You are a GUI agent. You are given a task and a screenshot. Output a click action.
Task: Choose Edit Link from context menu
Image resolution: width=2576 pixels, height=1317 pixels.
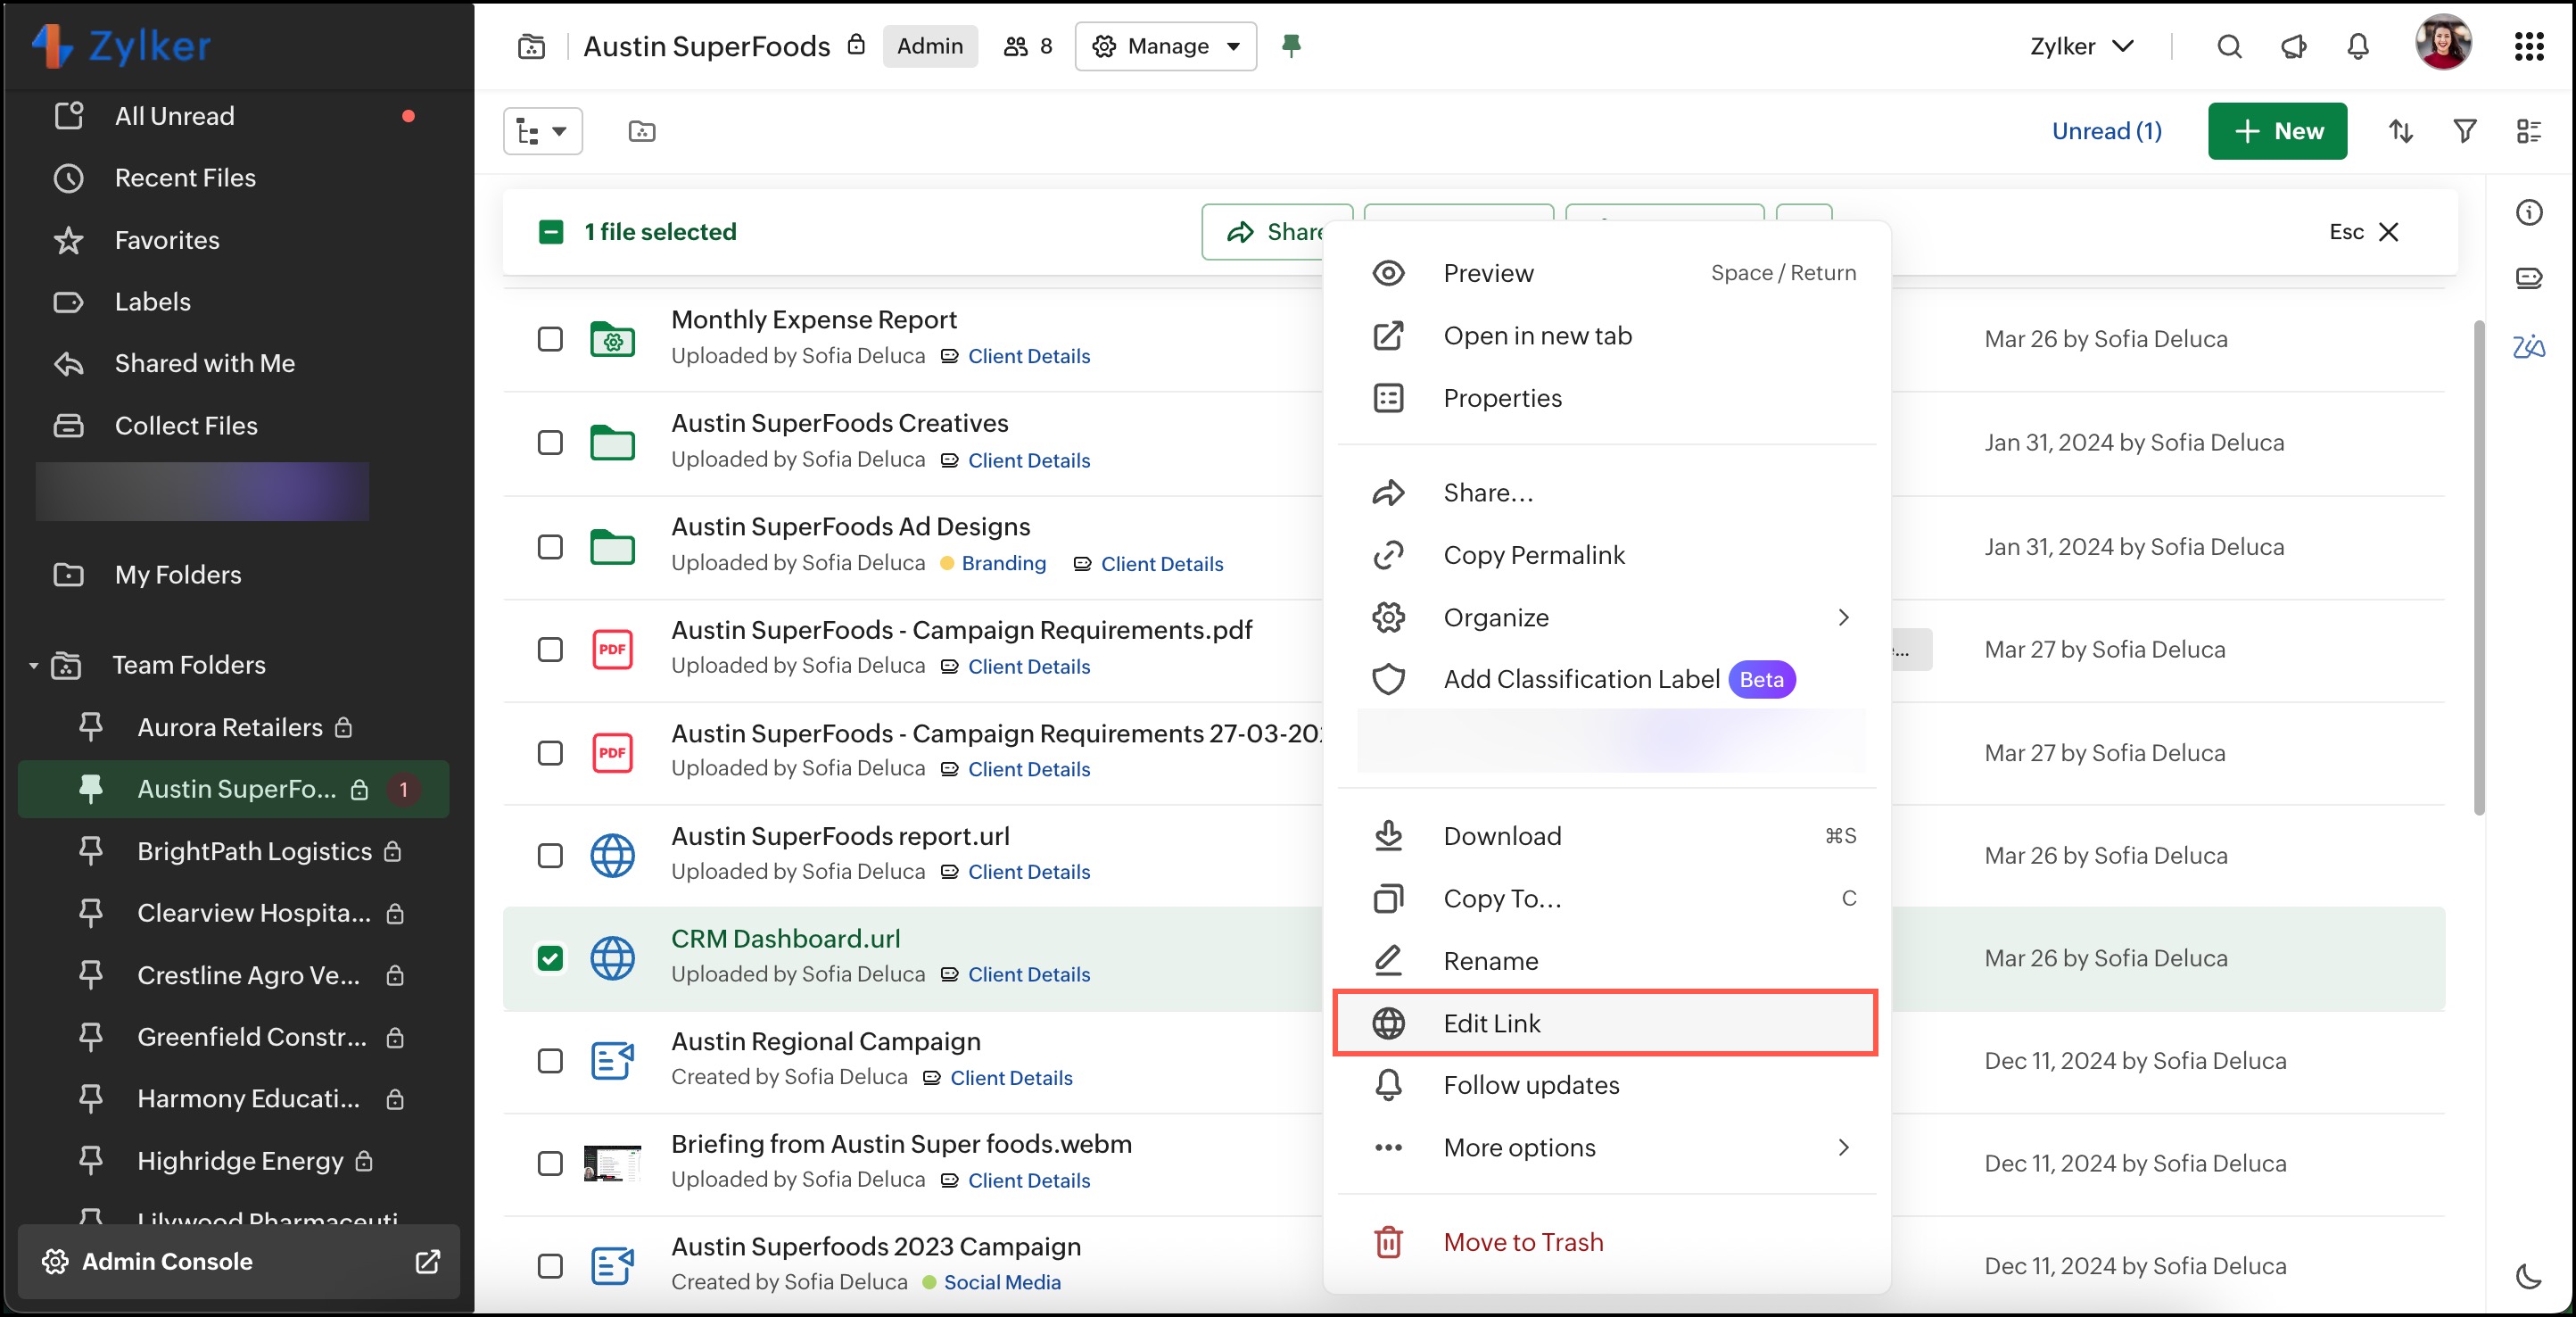pos(1605,1022)
